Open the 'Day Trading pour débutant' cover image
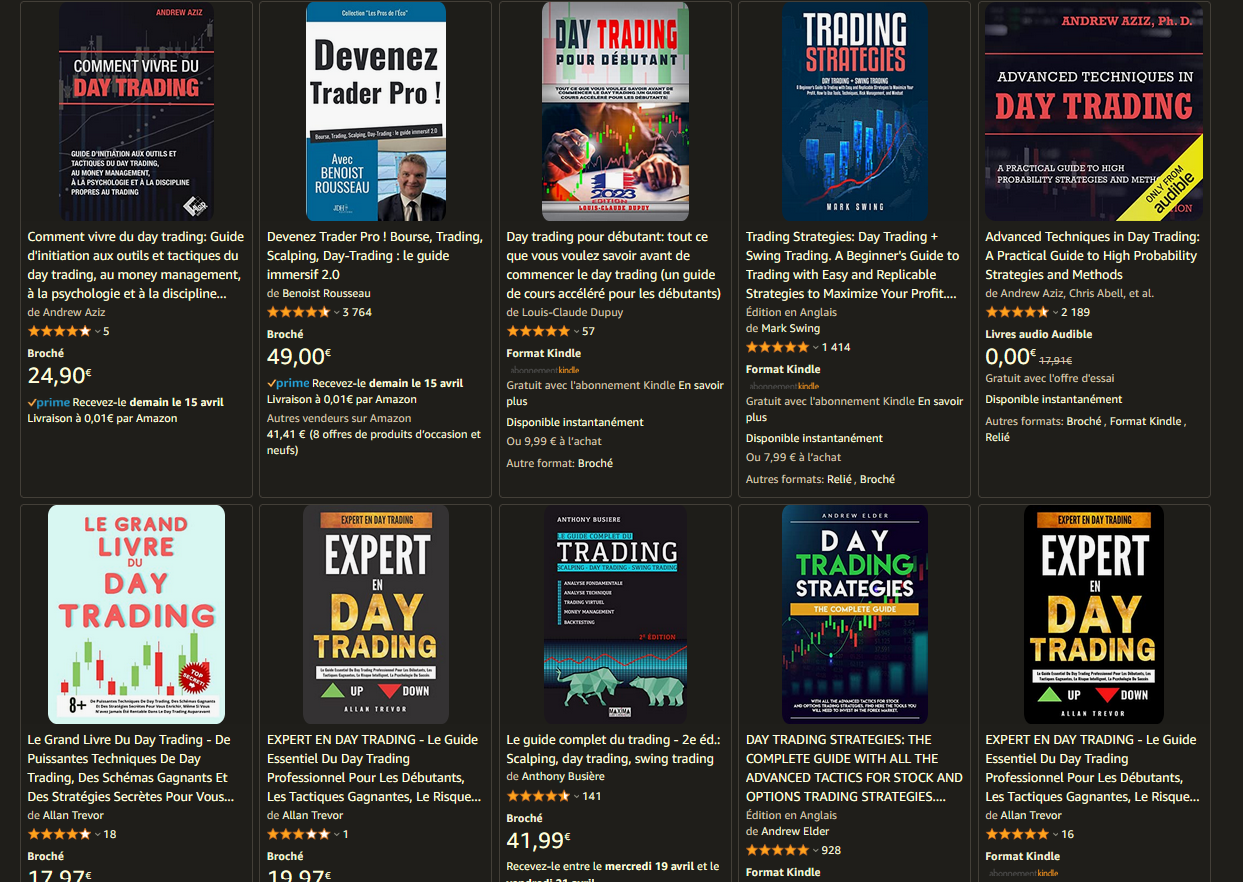Viewport: 1243px width, 882px height. [x=615, y=111]
